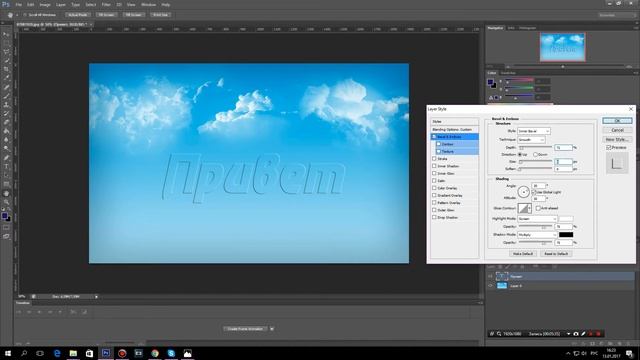Click the New Style button
The image size is (640, 360).
coord(617,139)
